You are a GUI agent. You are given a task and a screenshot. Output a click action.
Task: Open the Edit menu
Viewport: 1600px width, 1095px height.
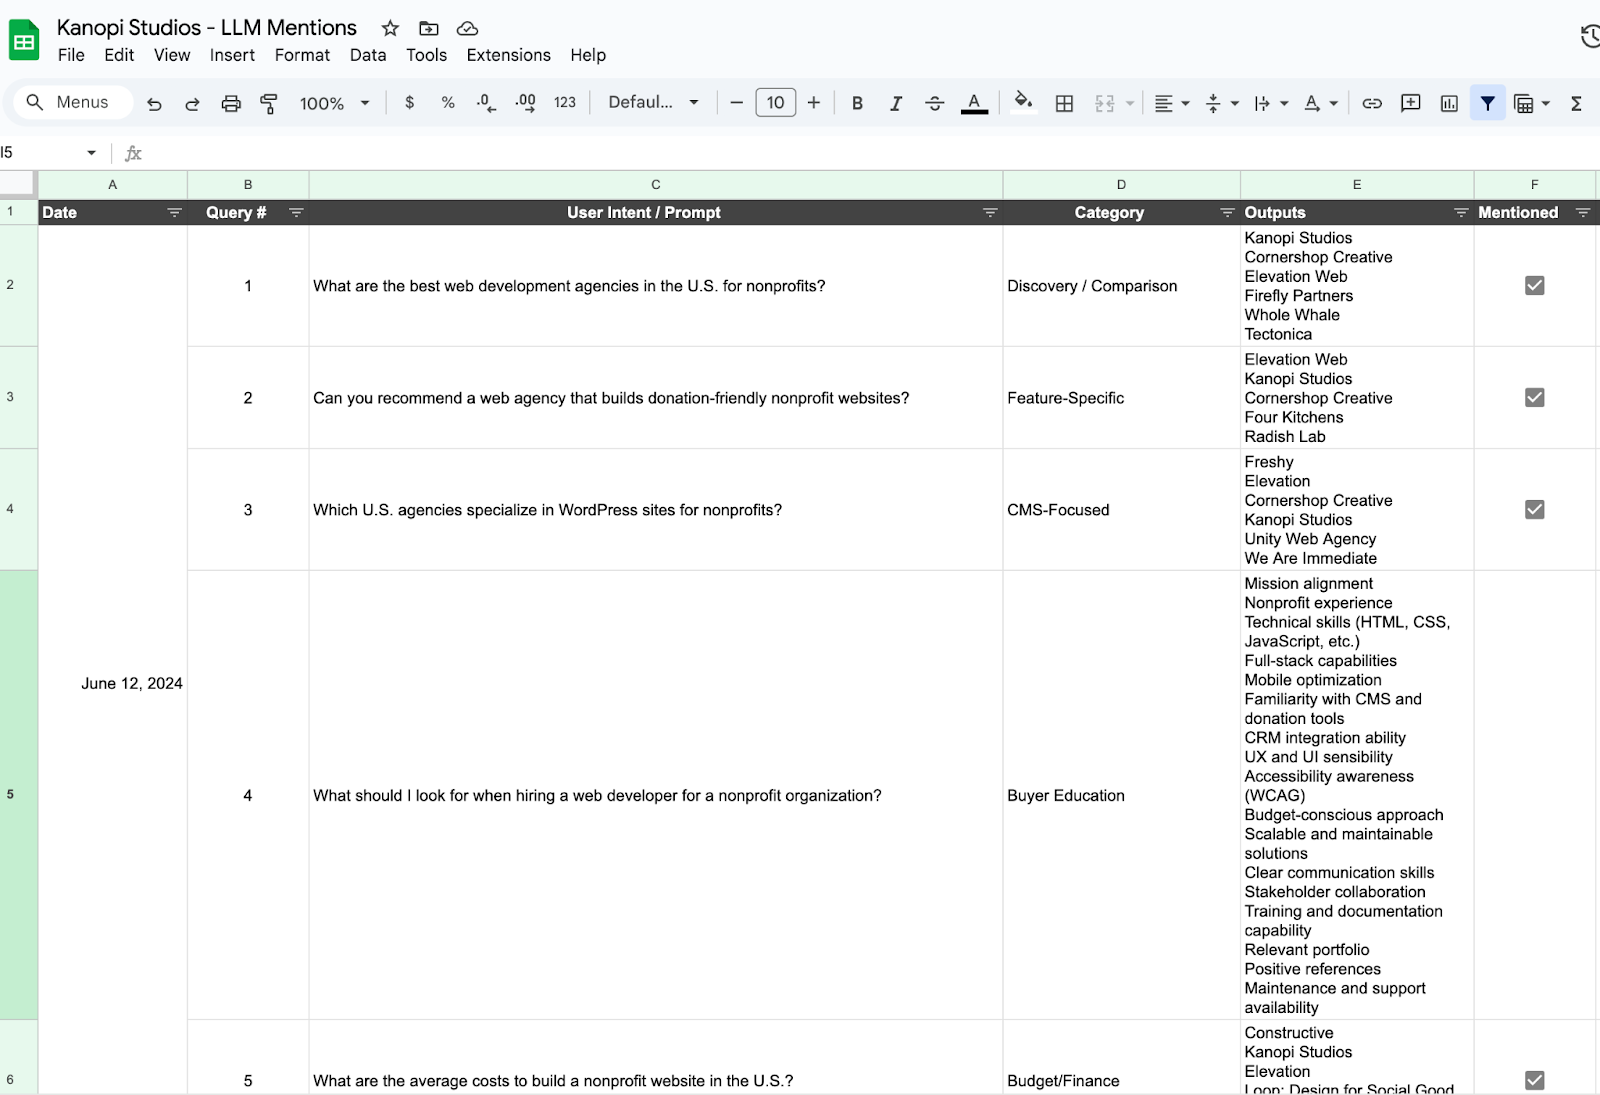tap(119, 55)
